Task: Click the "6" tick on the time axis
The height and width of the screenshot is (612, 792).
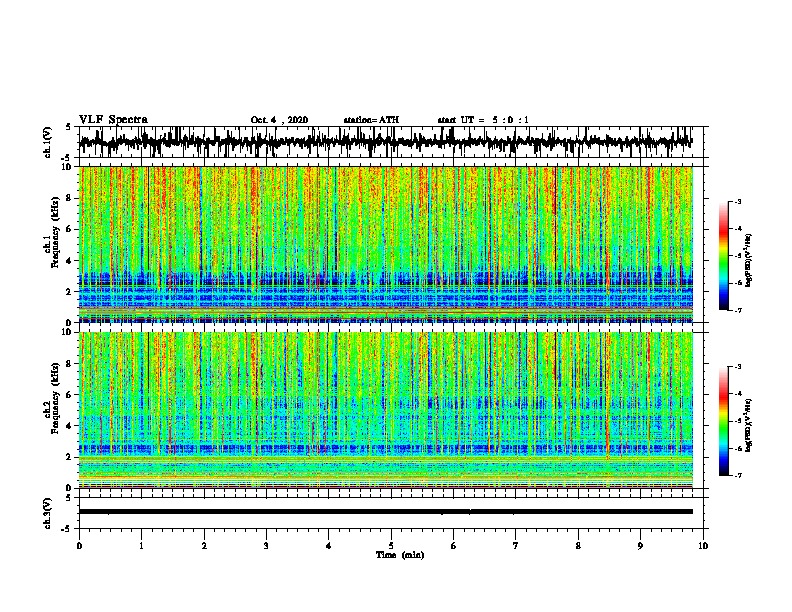Action: pyautogui.click(x=454, y=546)
